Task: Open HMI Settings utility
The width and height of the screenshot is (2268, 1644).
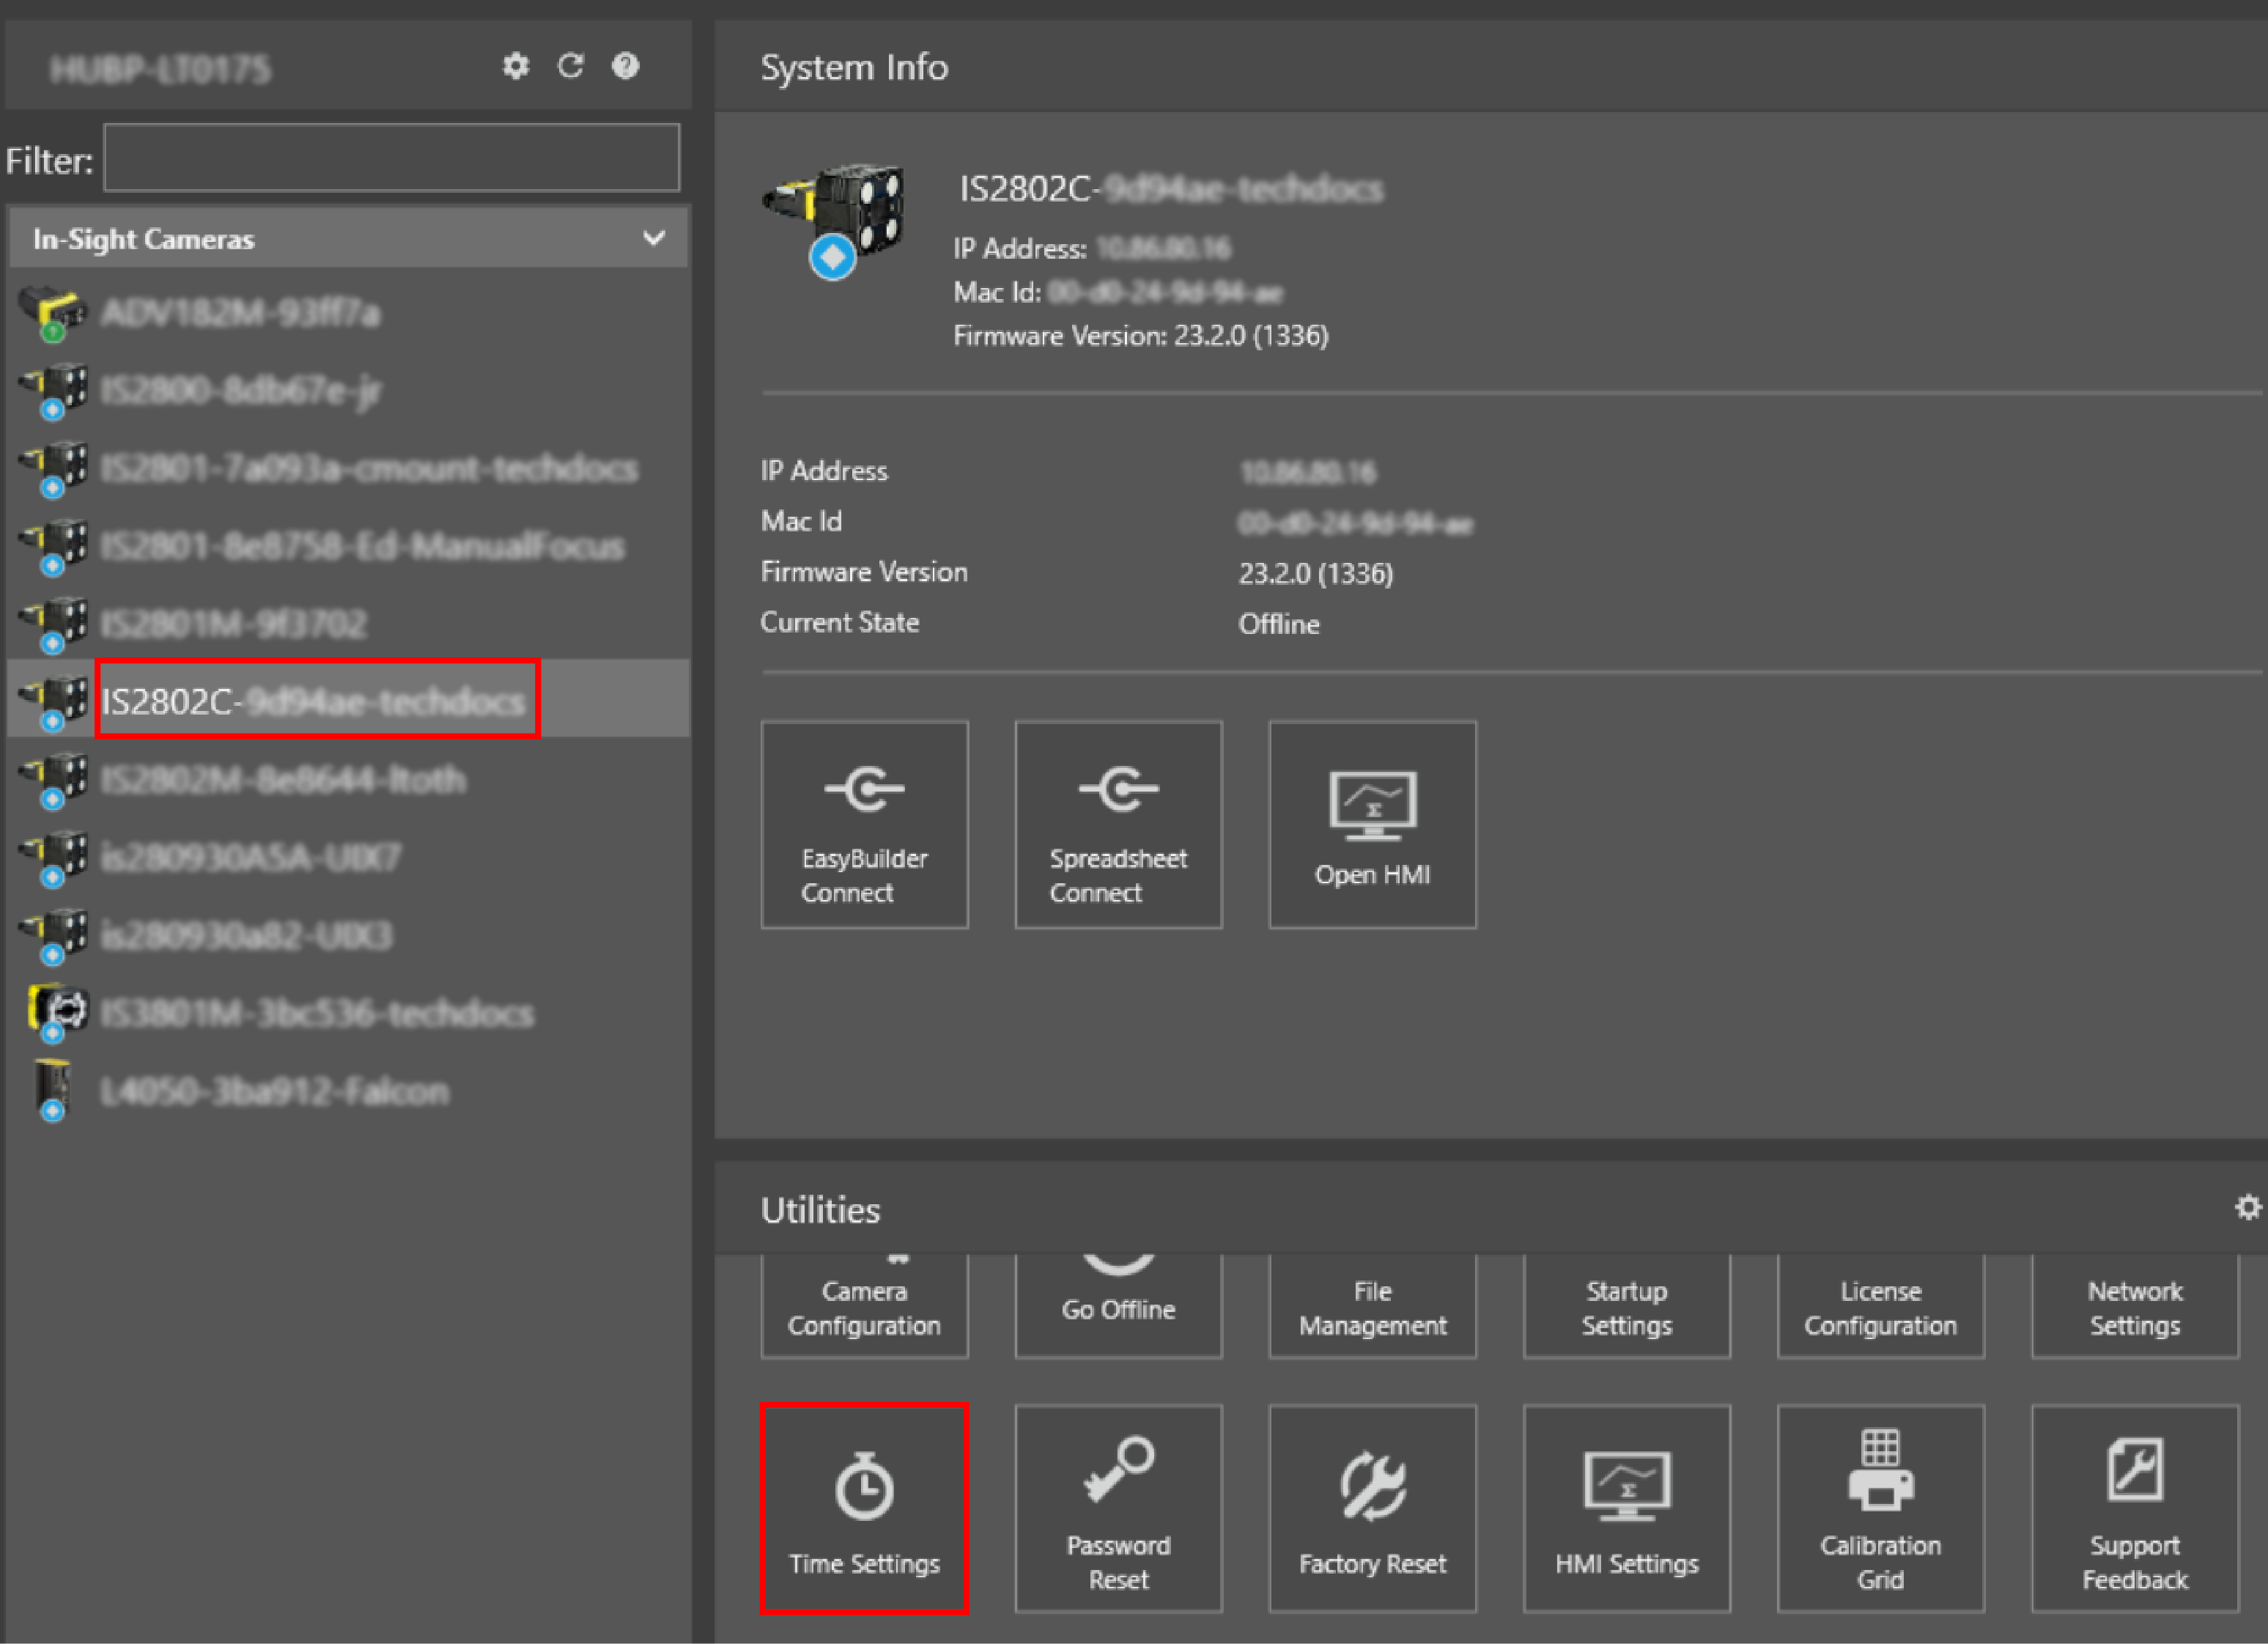Action: [1626, 1508]
